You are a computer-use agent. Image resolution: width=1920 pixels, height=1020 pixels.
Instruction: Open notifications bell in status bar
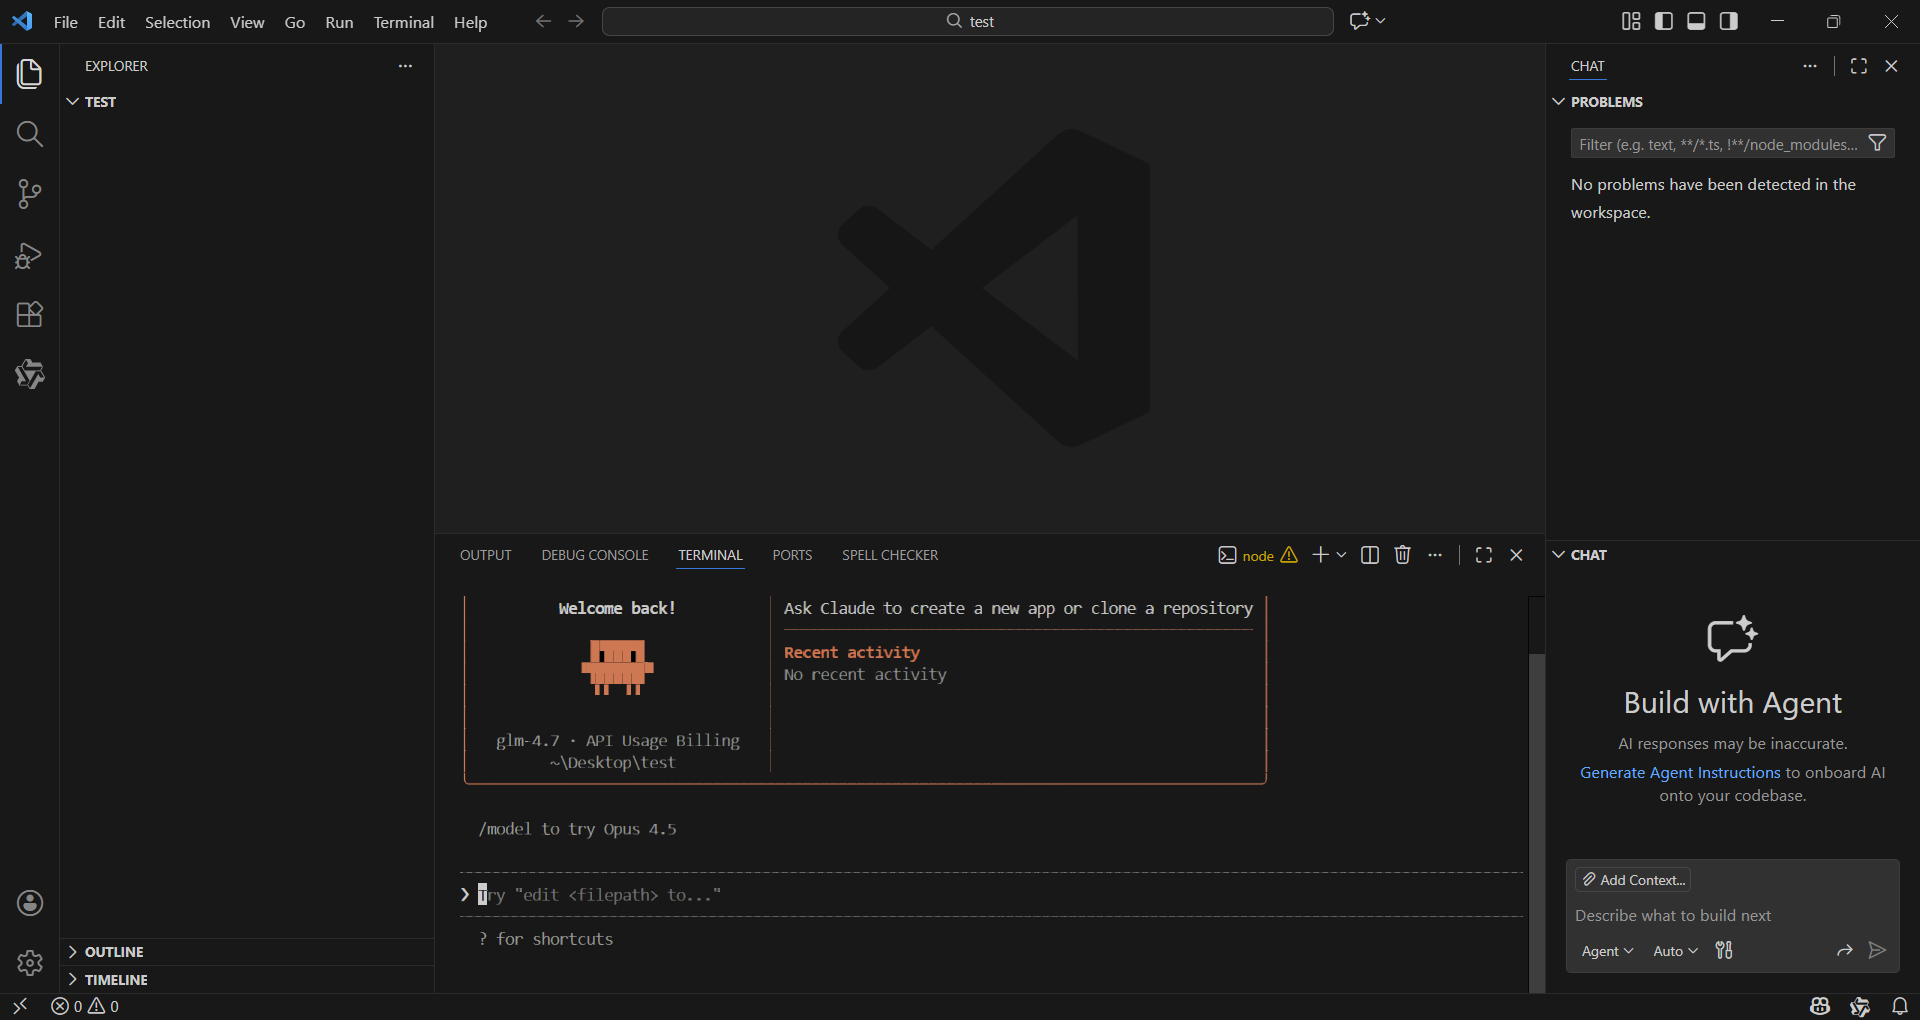1900,1006
